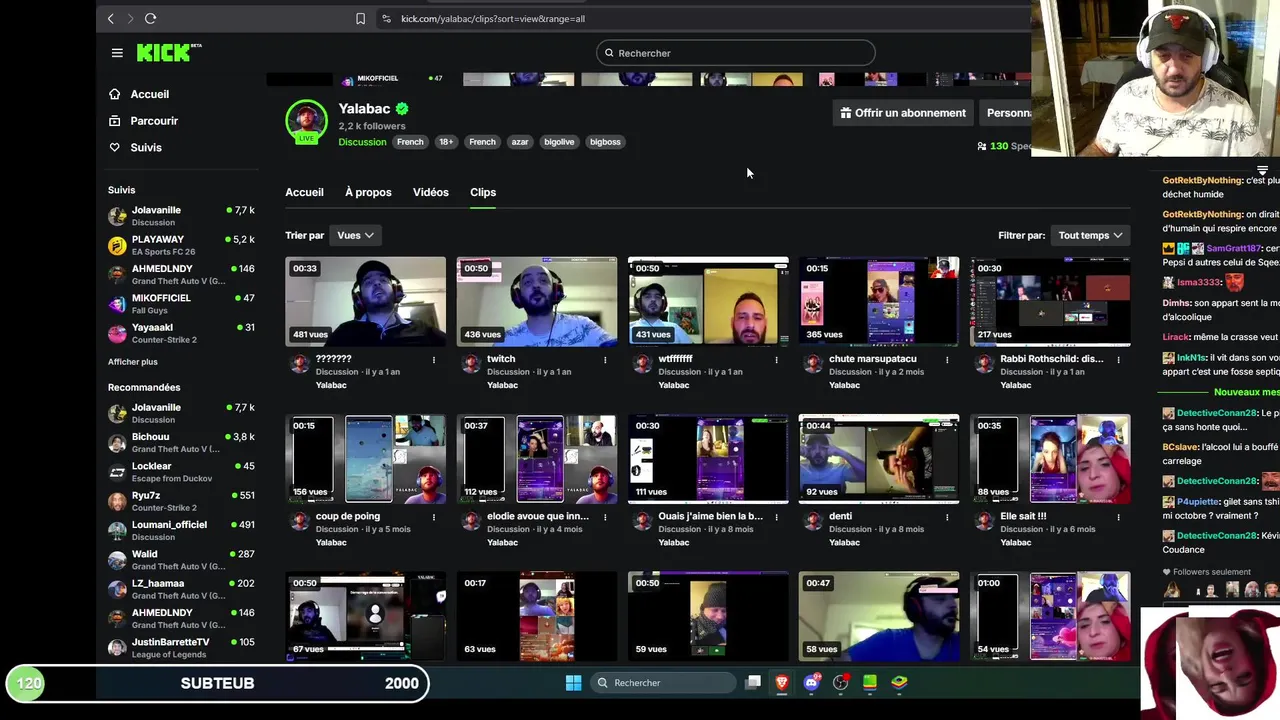Click the bigolive tag
This screenshot has height=720, width=1280.
559,142
